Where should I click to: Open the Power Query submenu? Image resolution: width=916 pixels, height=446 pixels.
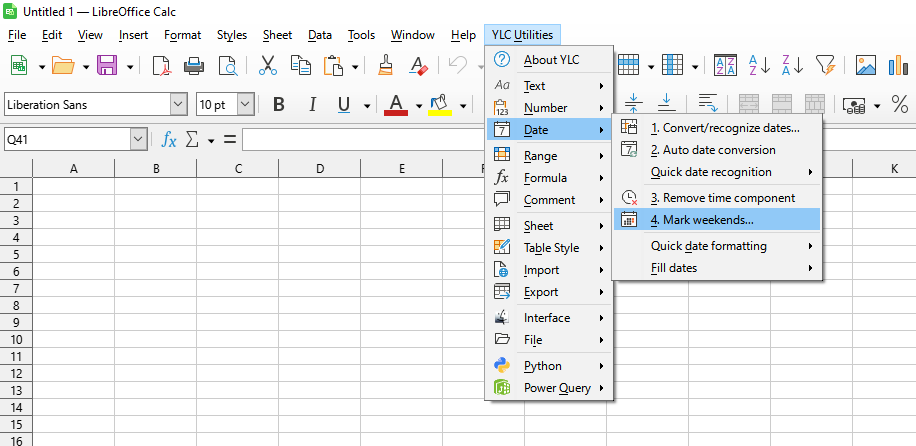(557, 388)
